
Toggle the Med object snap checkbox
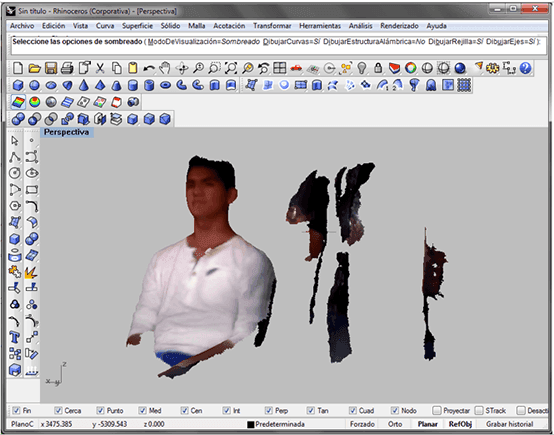point(142,411)
